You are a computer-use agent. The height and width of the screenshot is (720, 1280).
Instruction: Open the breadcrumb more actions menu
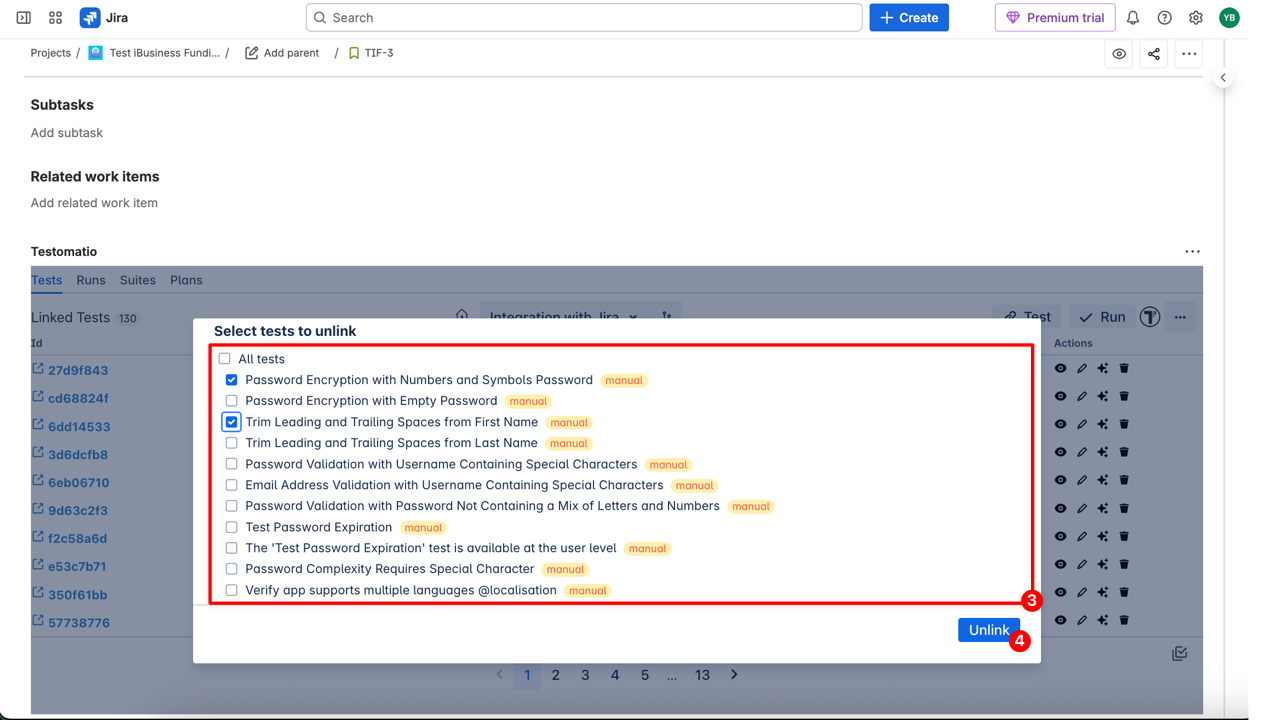1188,53
